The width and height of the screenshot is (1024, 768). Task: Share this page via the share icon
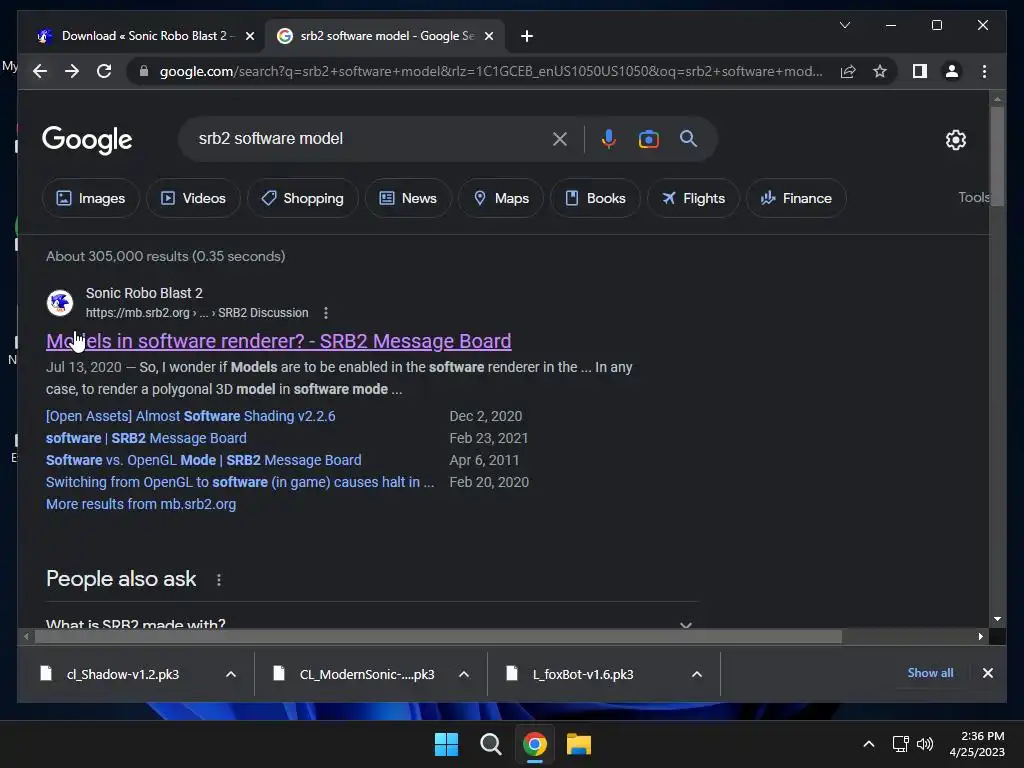tap(848, 71)
